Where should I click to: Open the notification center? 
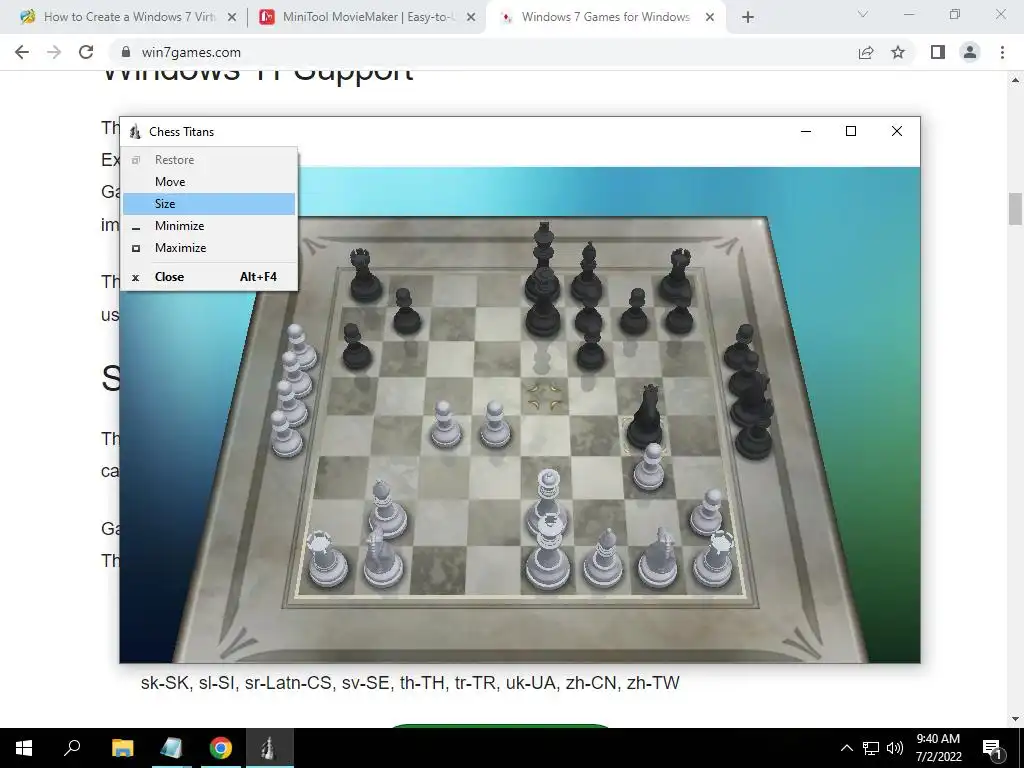point(993,748)
